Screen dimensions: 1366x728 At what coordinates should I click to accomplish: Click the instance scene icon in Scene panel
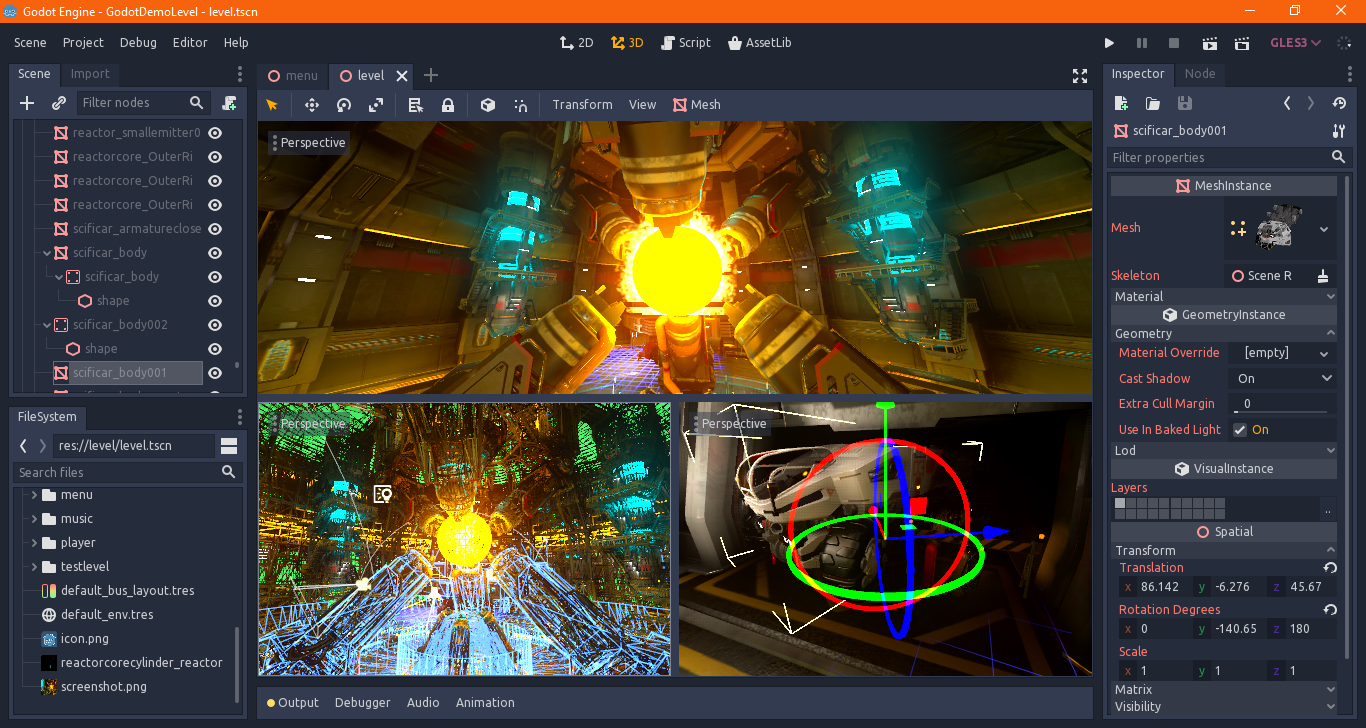pyautogui.click(x=58, y=103)
